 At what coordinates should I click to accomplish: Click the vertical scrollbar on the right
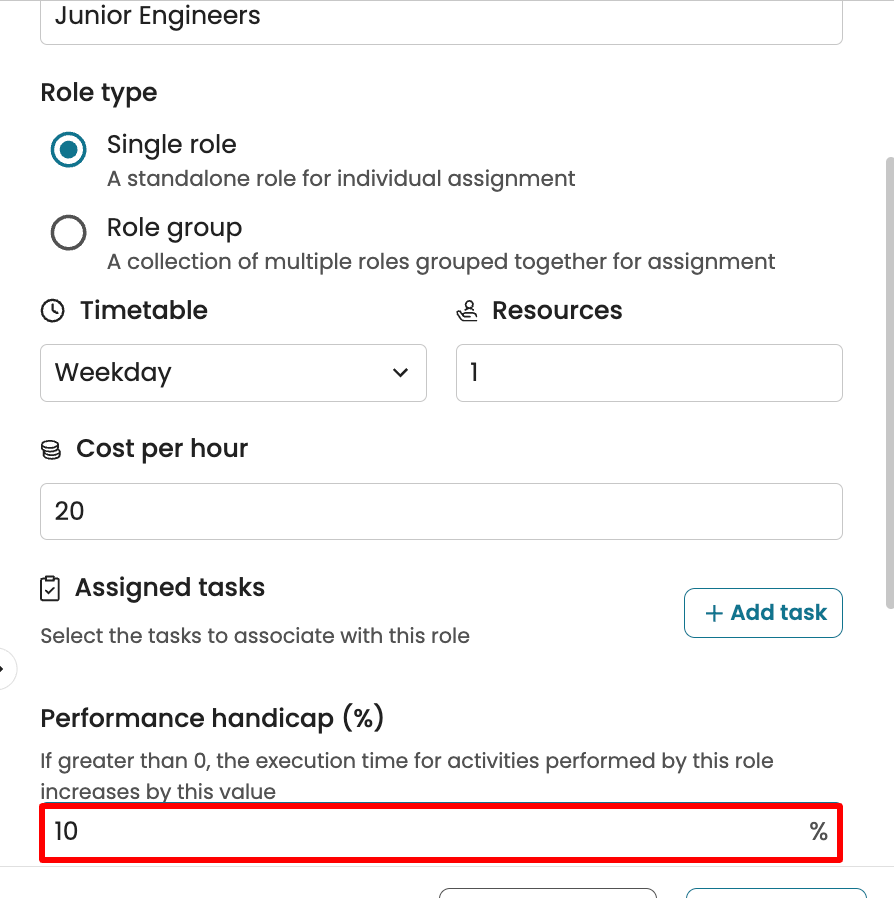point(889,380)
